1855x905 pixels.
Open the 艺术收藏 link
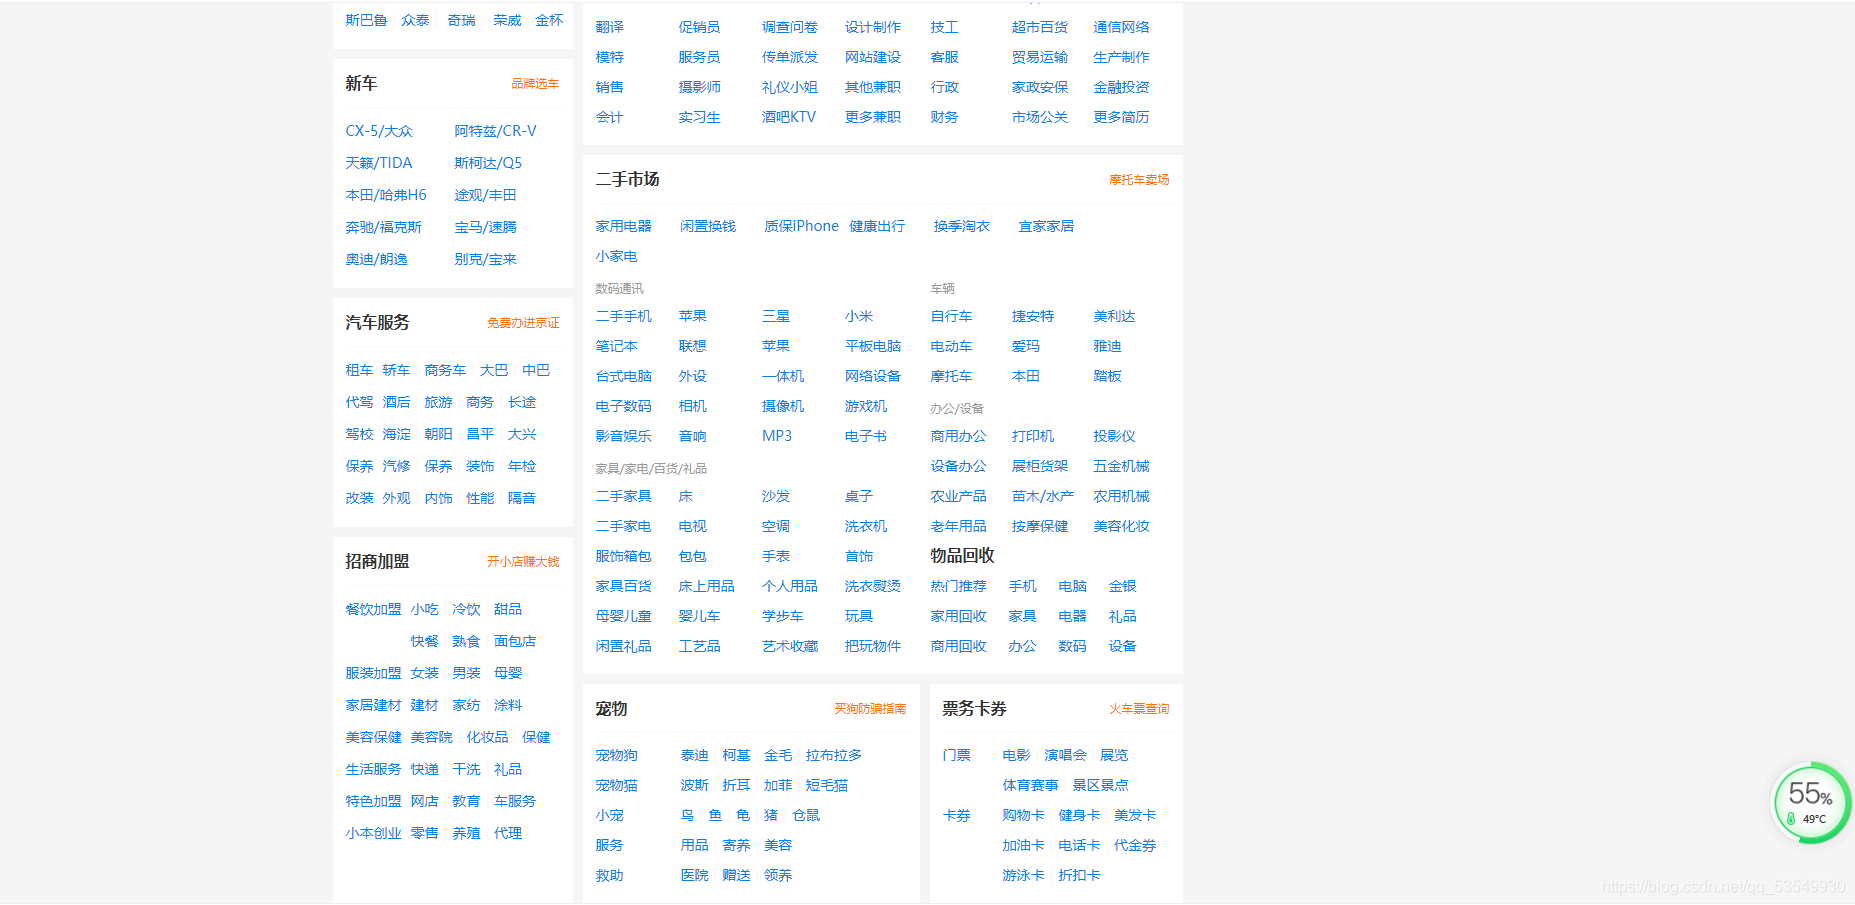[x=790, y=646]
